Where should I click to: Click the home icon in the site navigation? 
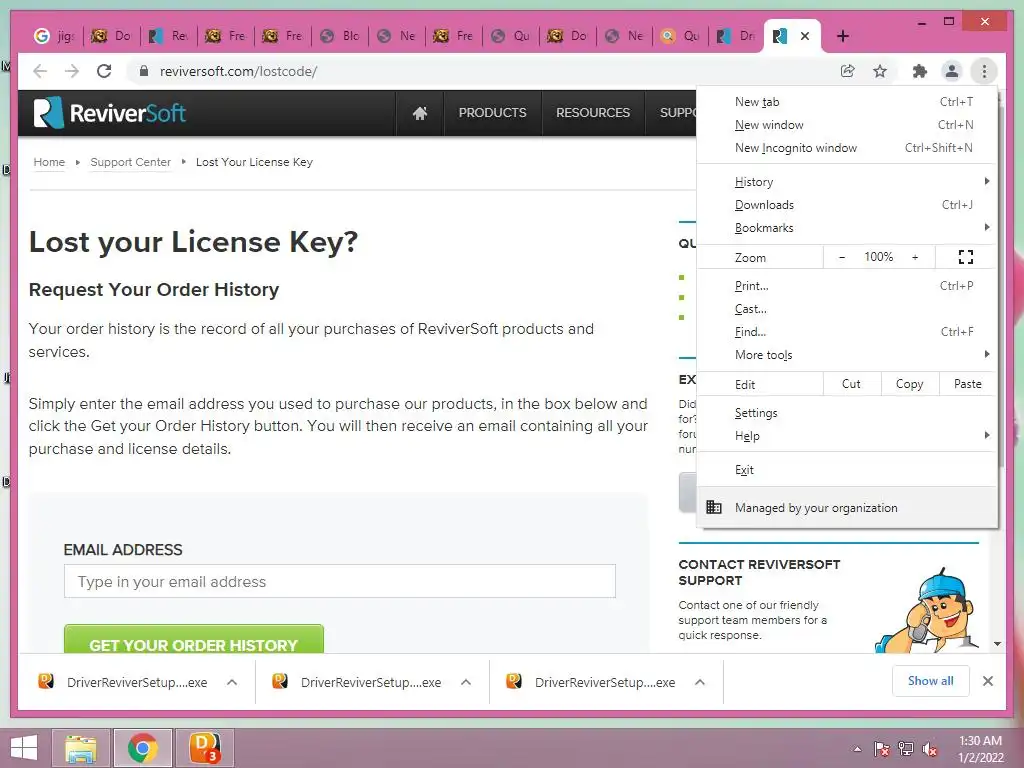(420, 113)
